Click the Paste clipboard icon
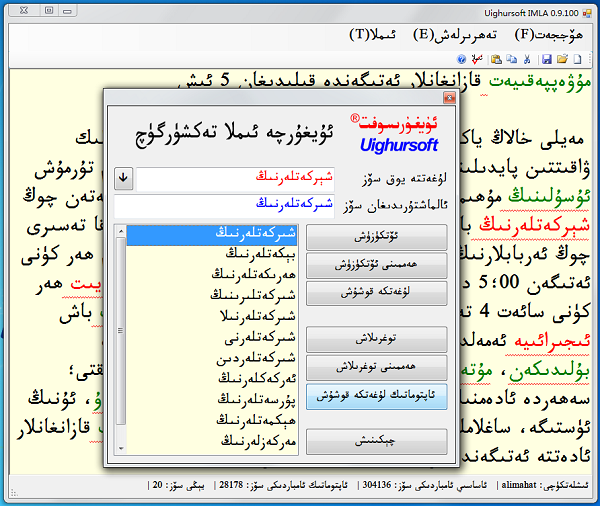 (x=496, y=59)
